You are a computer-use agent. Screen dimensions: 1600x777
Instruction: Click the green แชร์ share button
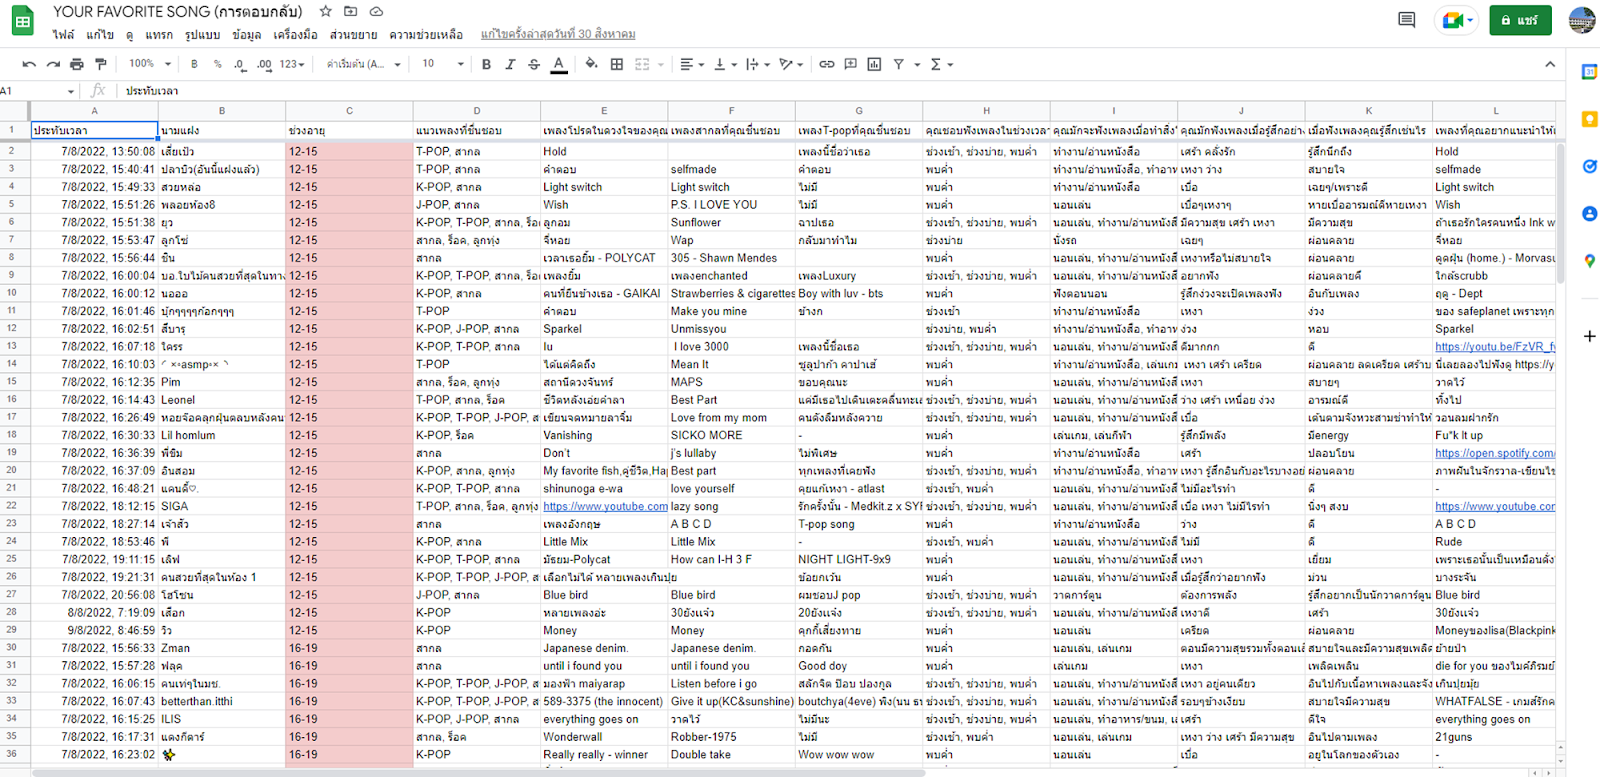pyautogui.click(x=1520, y=20)
